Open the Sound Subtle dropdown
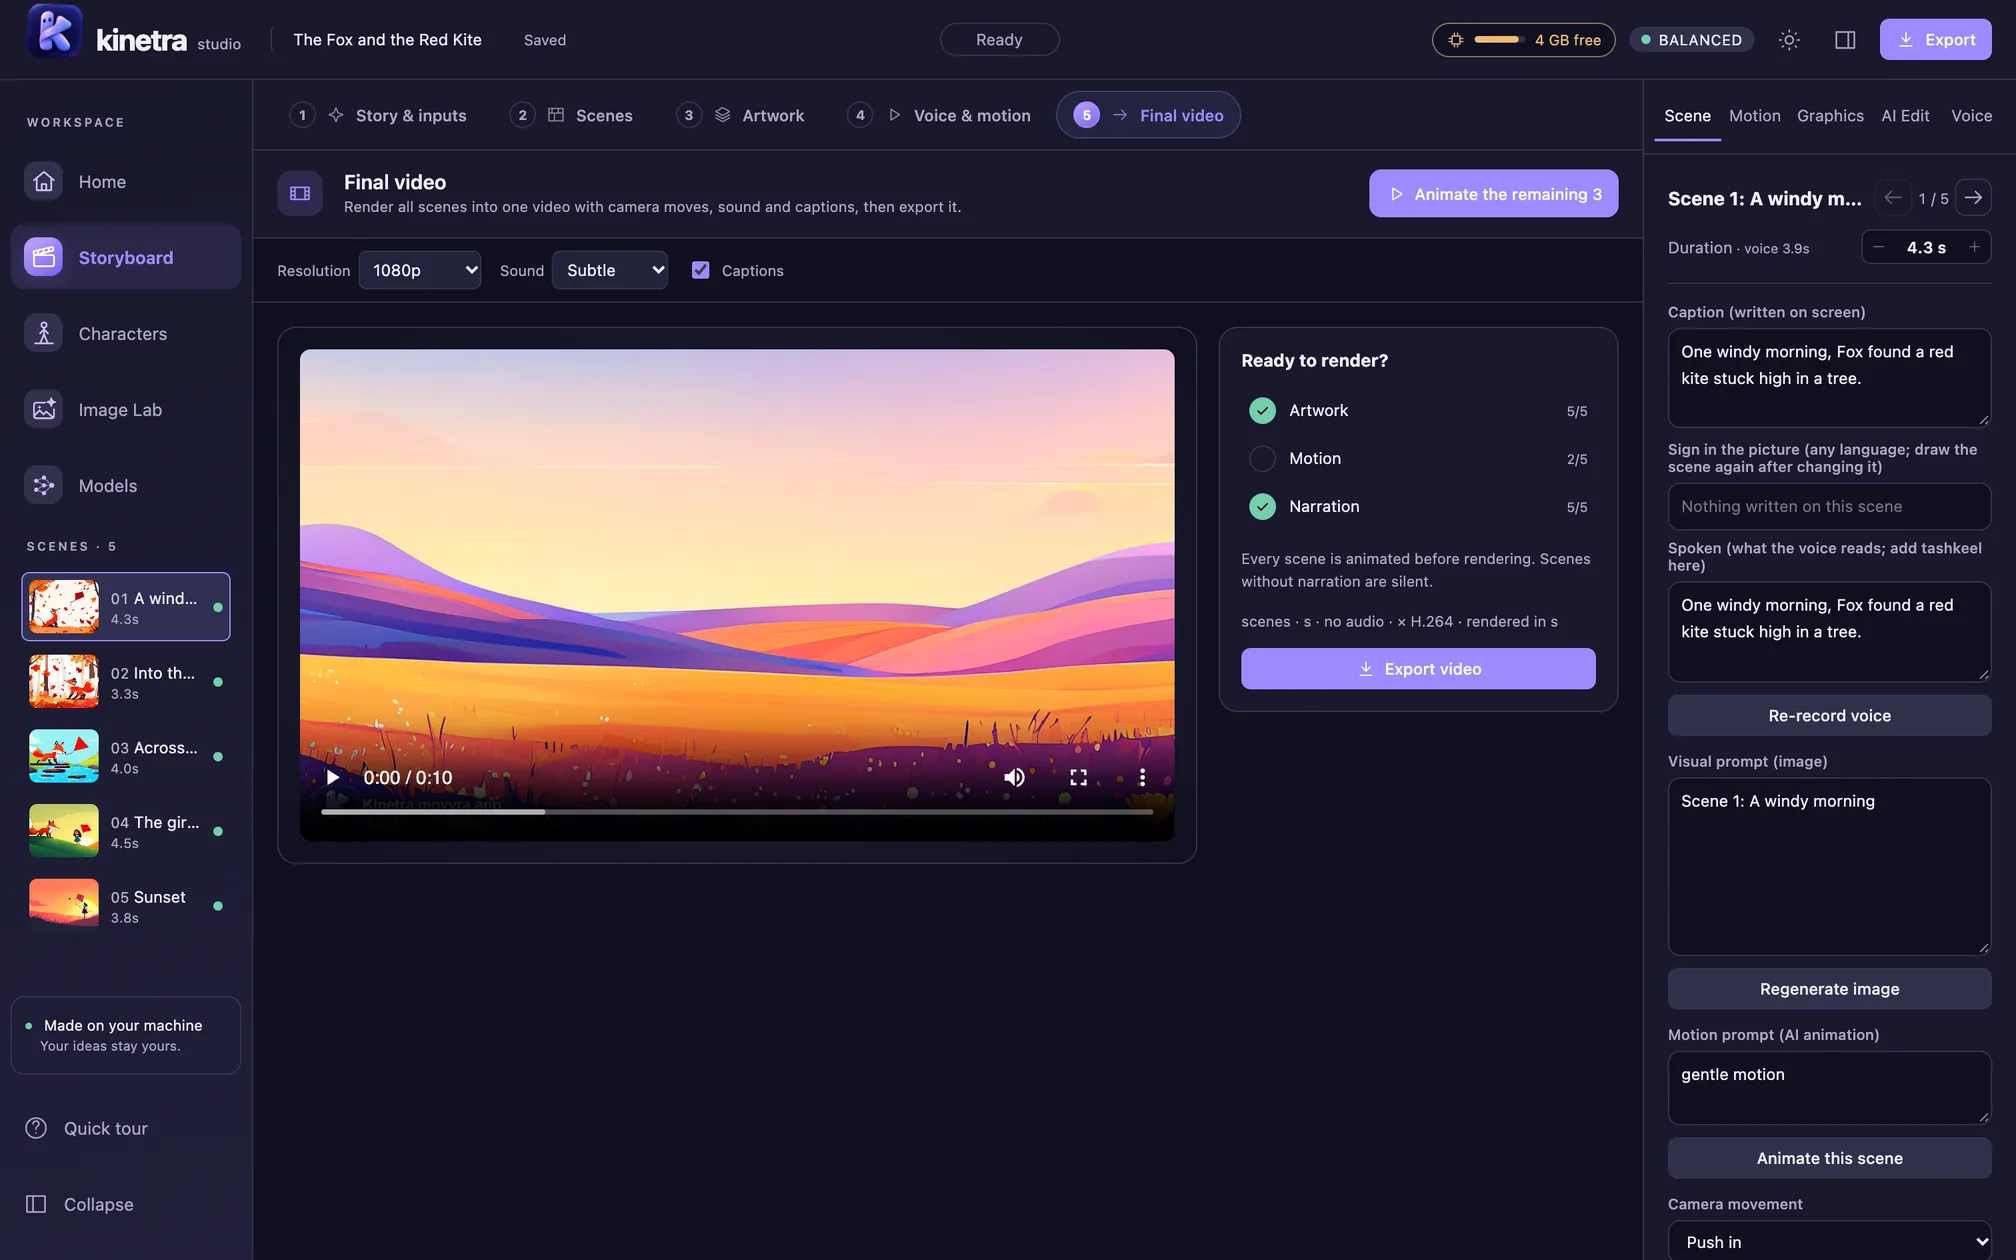 click(x=609, y=270)
